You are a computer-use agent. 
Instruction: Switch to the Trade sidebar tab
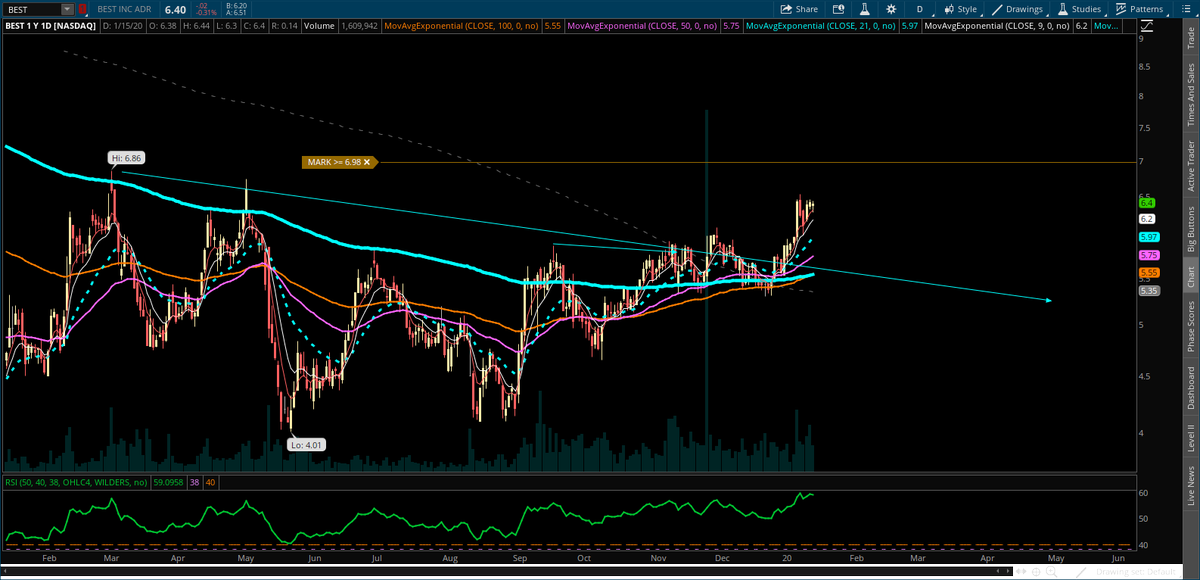(x=1190, y=39)
